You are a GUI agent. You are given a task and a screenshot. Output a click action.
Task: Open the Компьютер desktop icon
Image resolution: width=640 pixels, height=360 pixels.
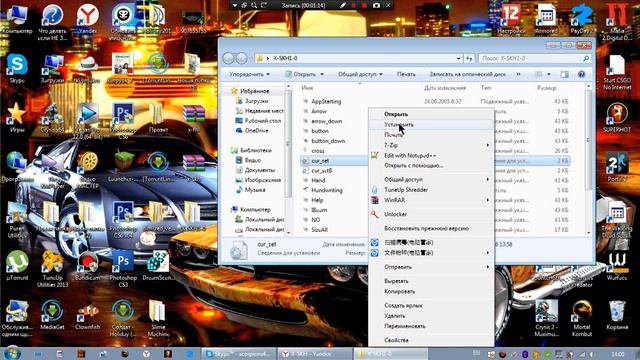click(x=17, y=19)
